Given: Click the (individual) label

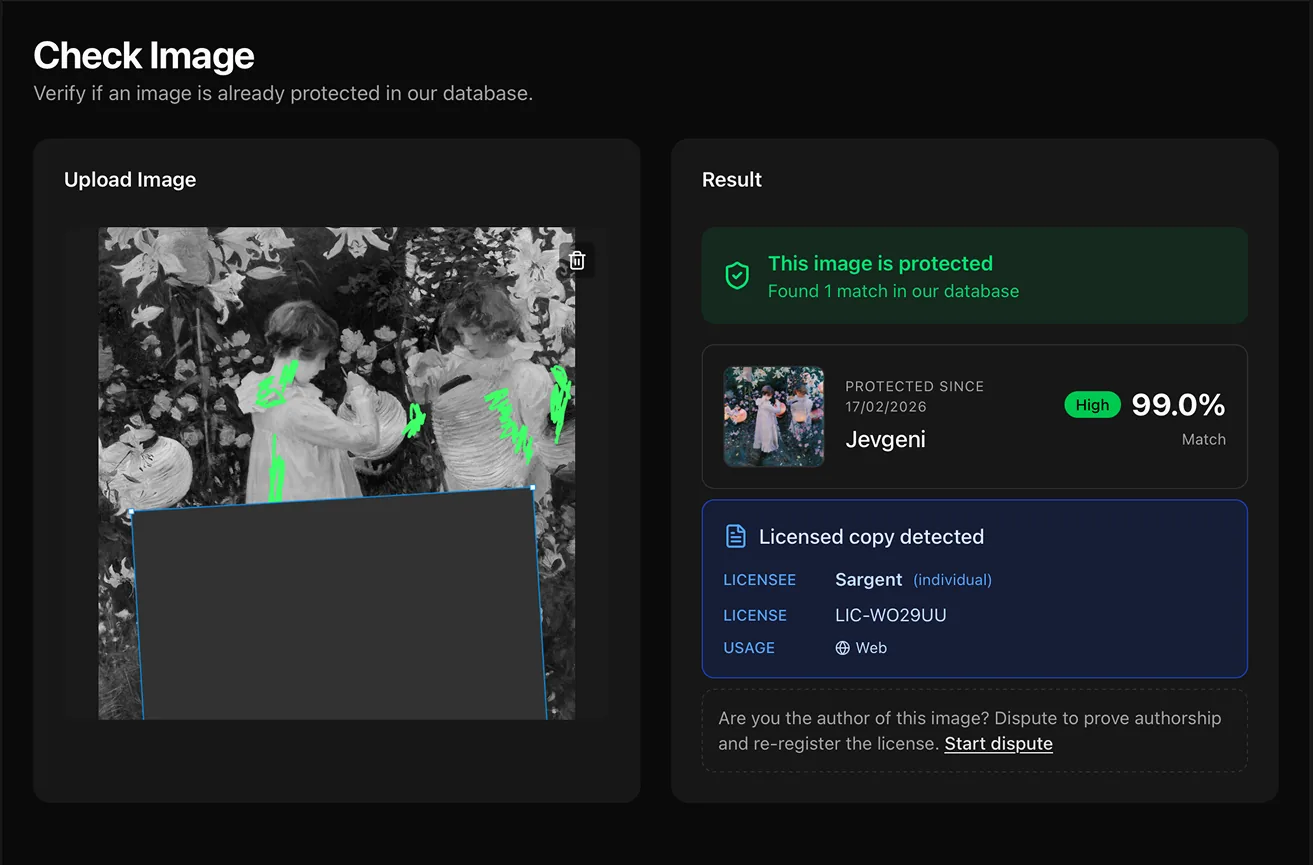Looking at the screenshot, I should click(x=952, y=580).
